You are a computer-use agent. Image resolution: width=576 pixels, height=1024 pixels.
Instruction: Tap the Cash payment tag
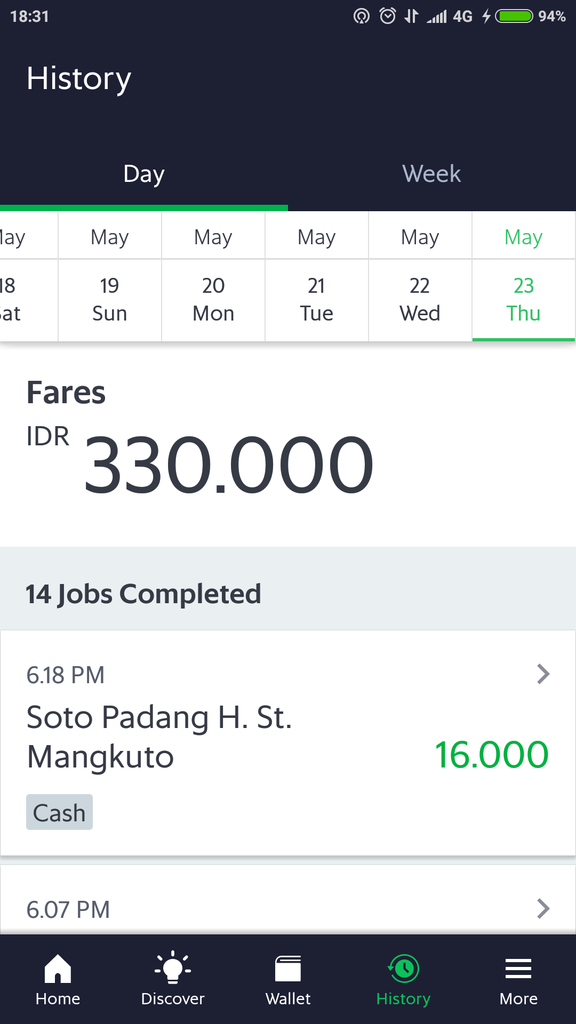tap(59, 812)
